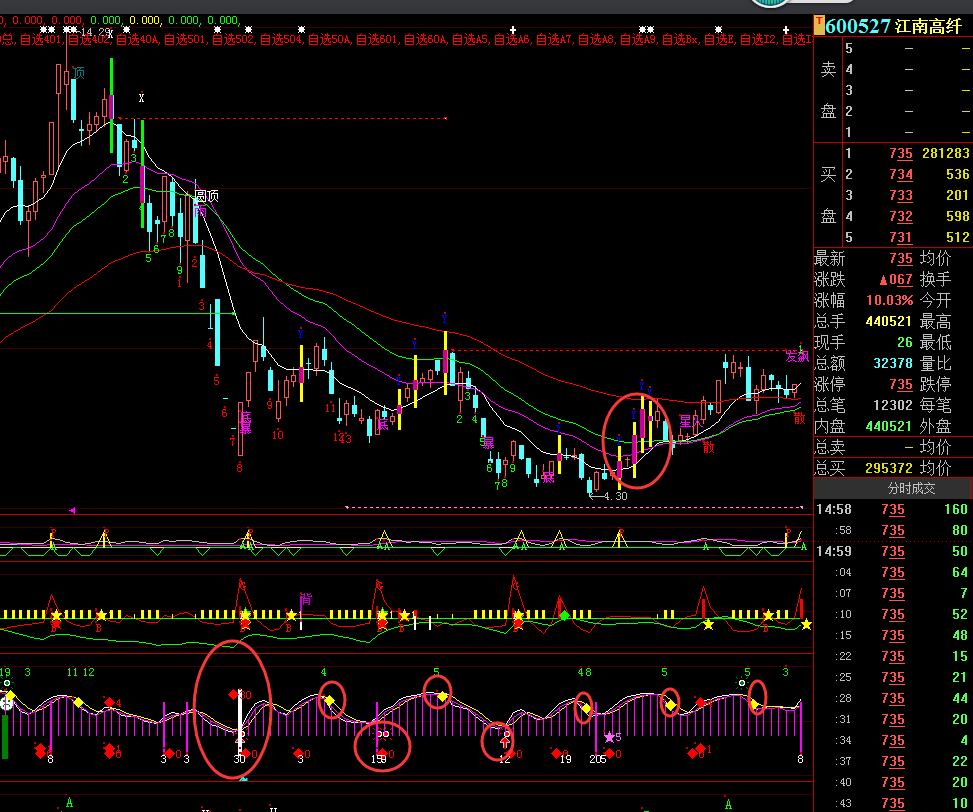Screen dimensions: 973x812
Task: Click the 换手 label
Action: point(935,279)
